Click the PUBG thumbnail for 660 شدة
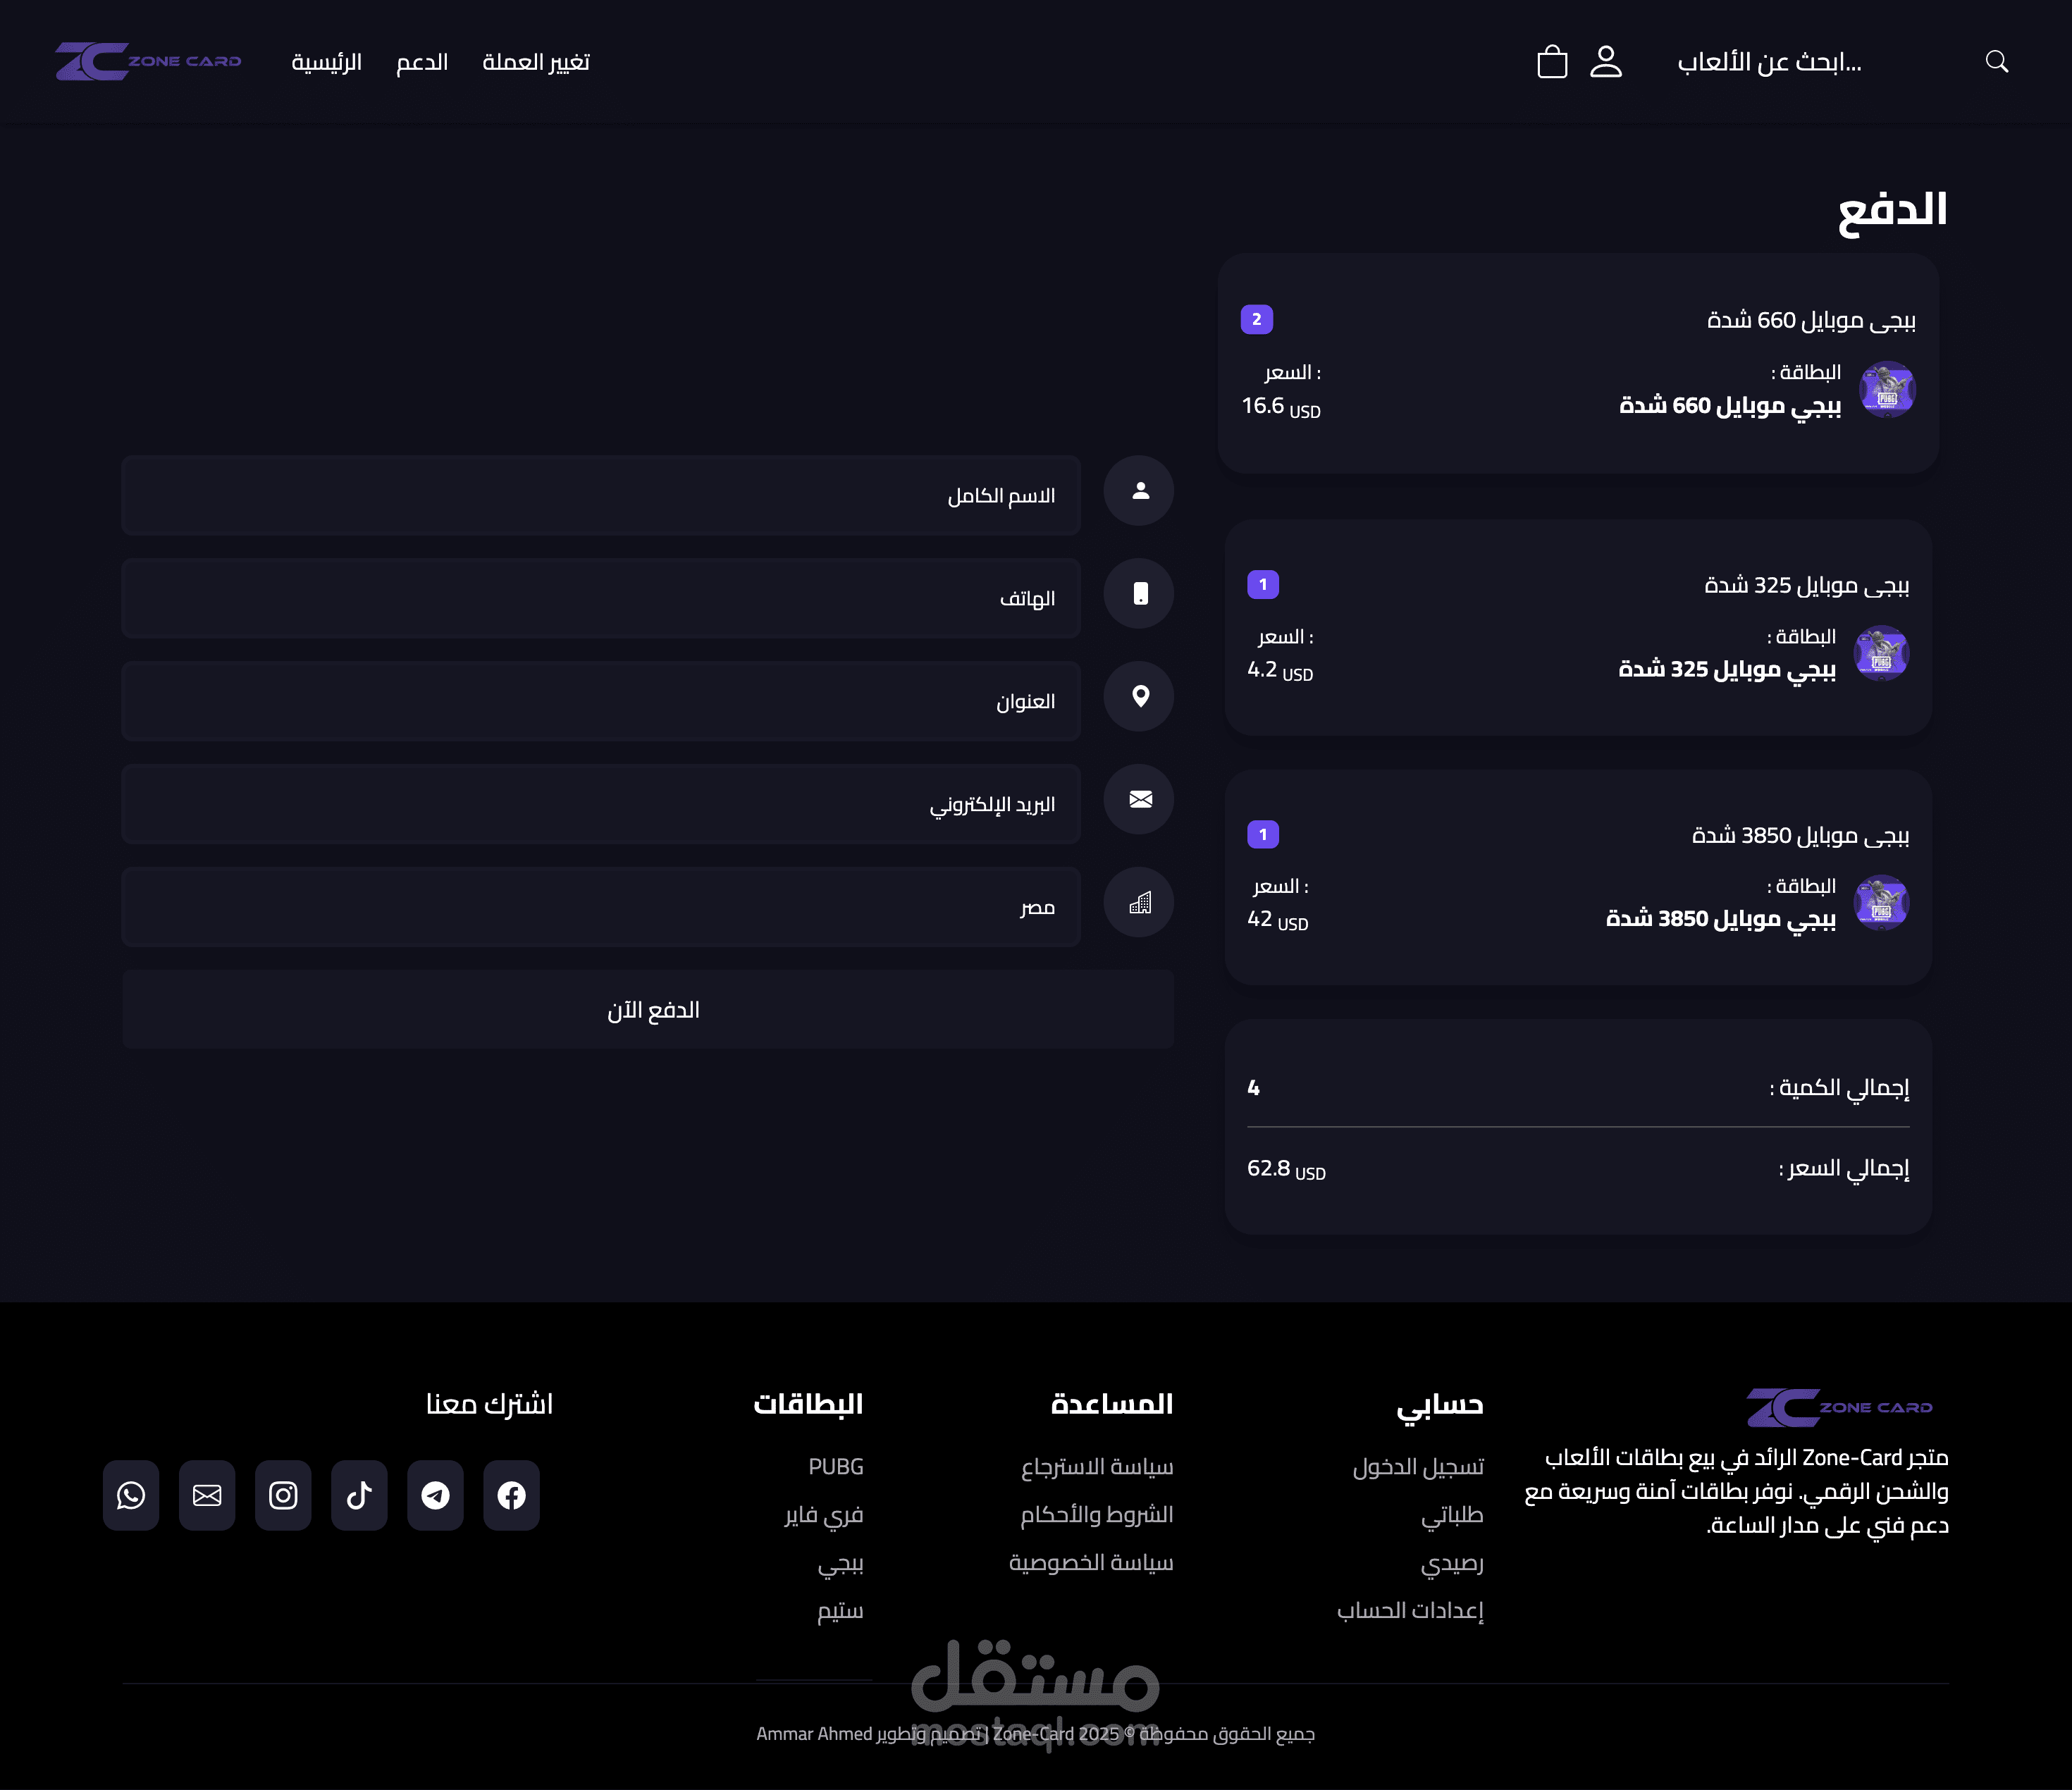 (1887, 389)
